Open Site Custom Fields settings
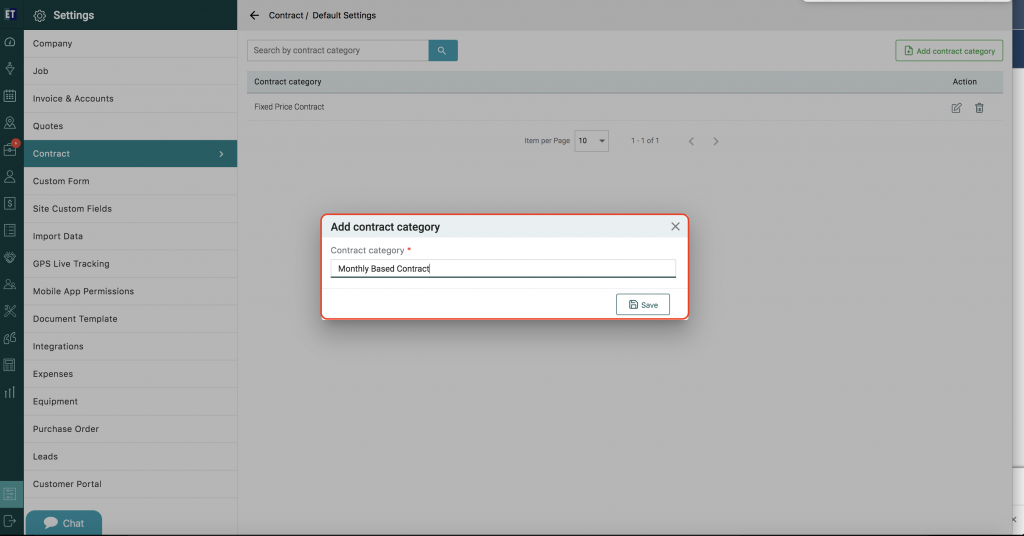 (x=131, y=209)
